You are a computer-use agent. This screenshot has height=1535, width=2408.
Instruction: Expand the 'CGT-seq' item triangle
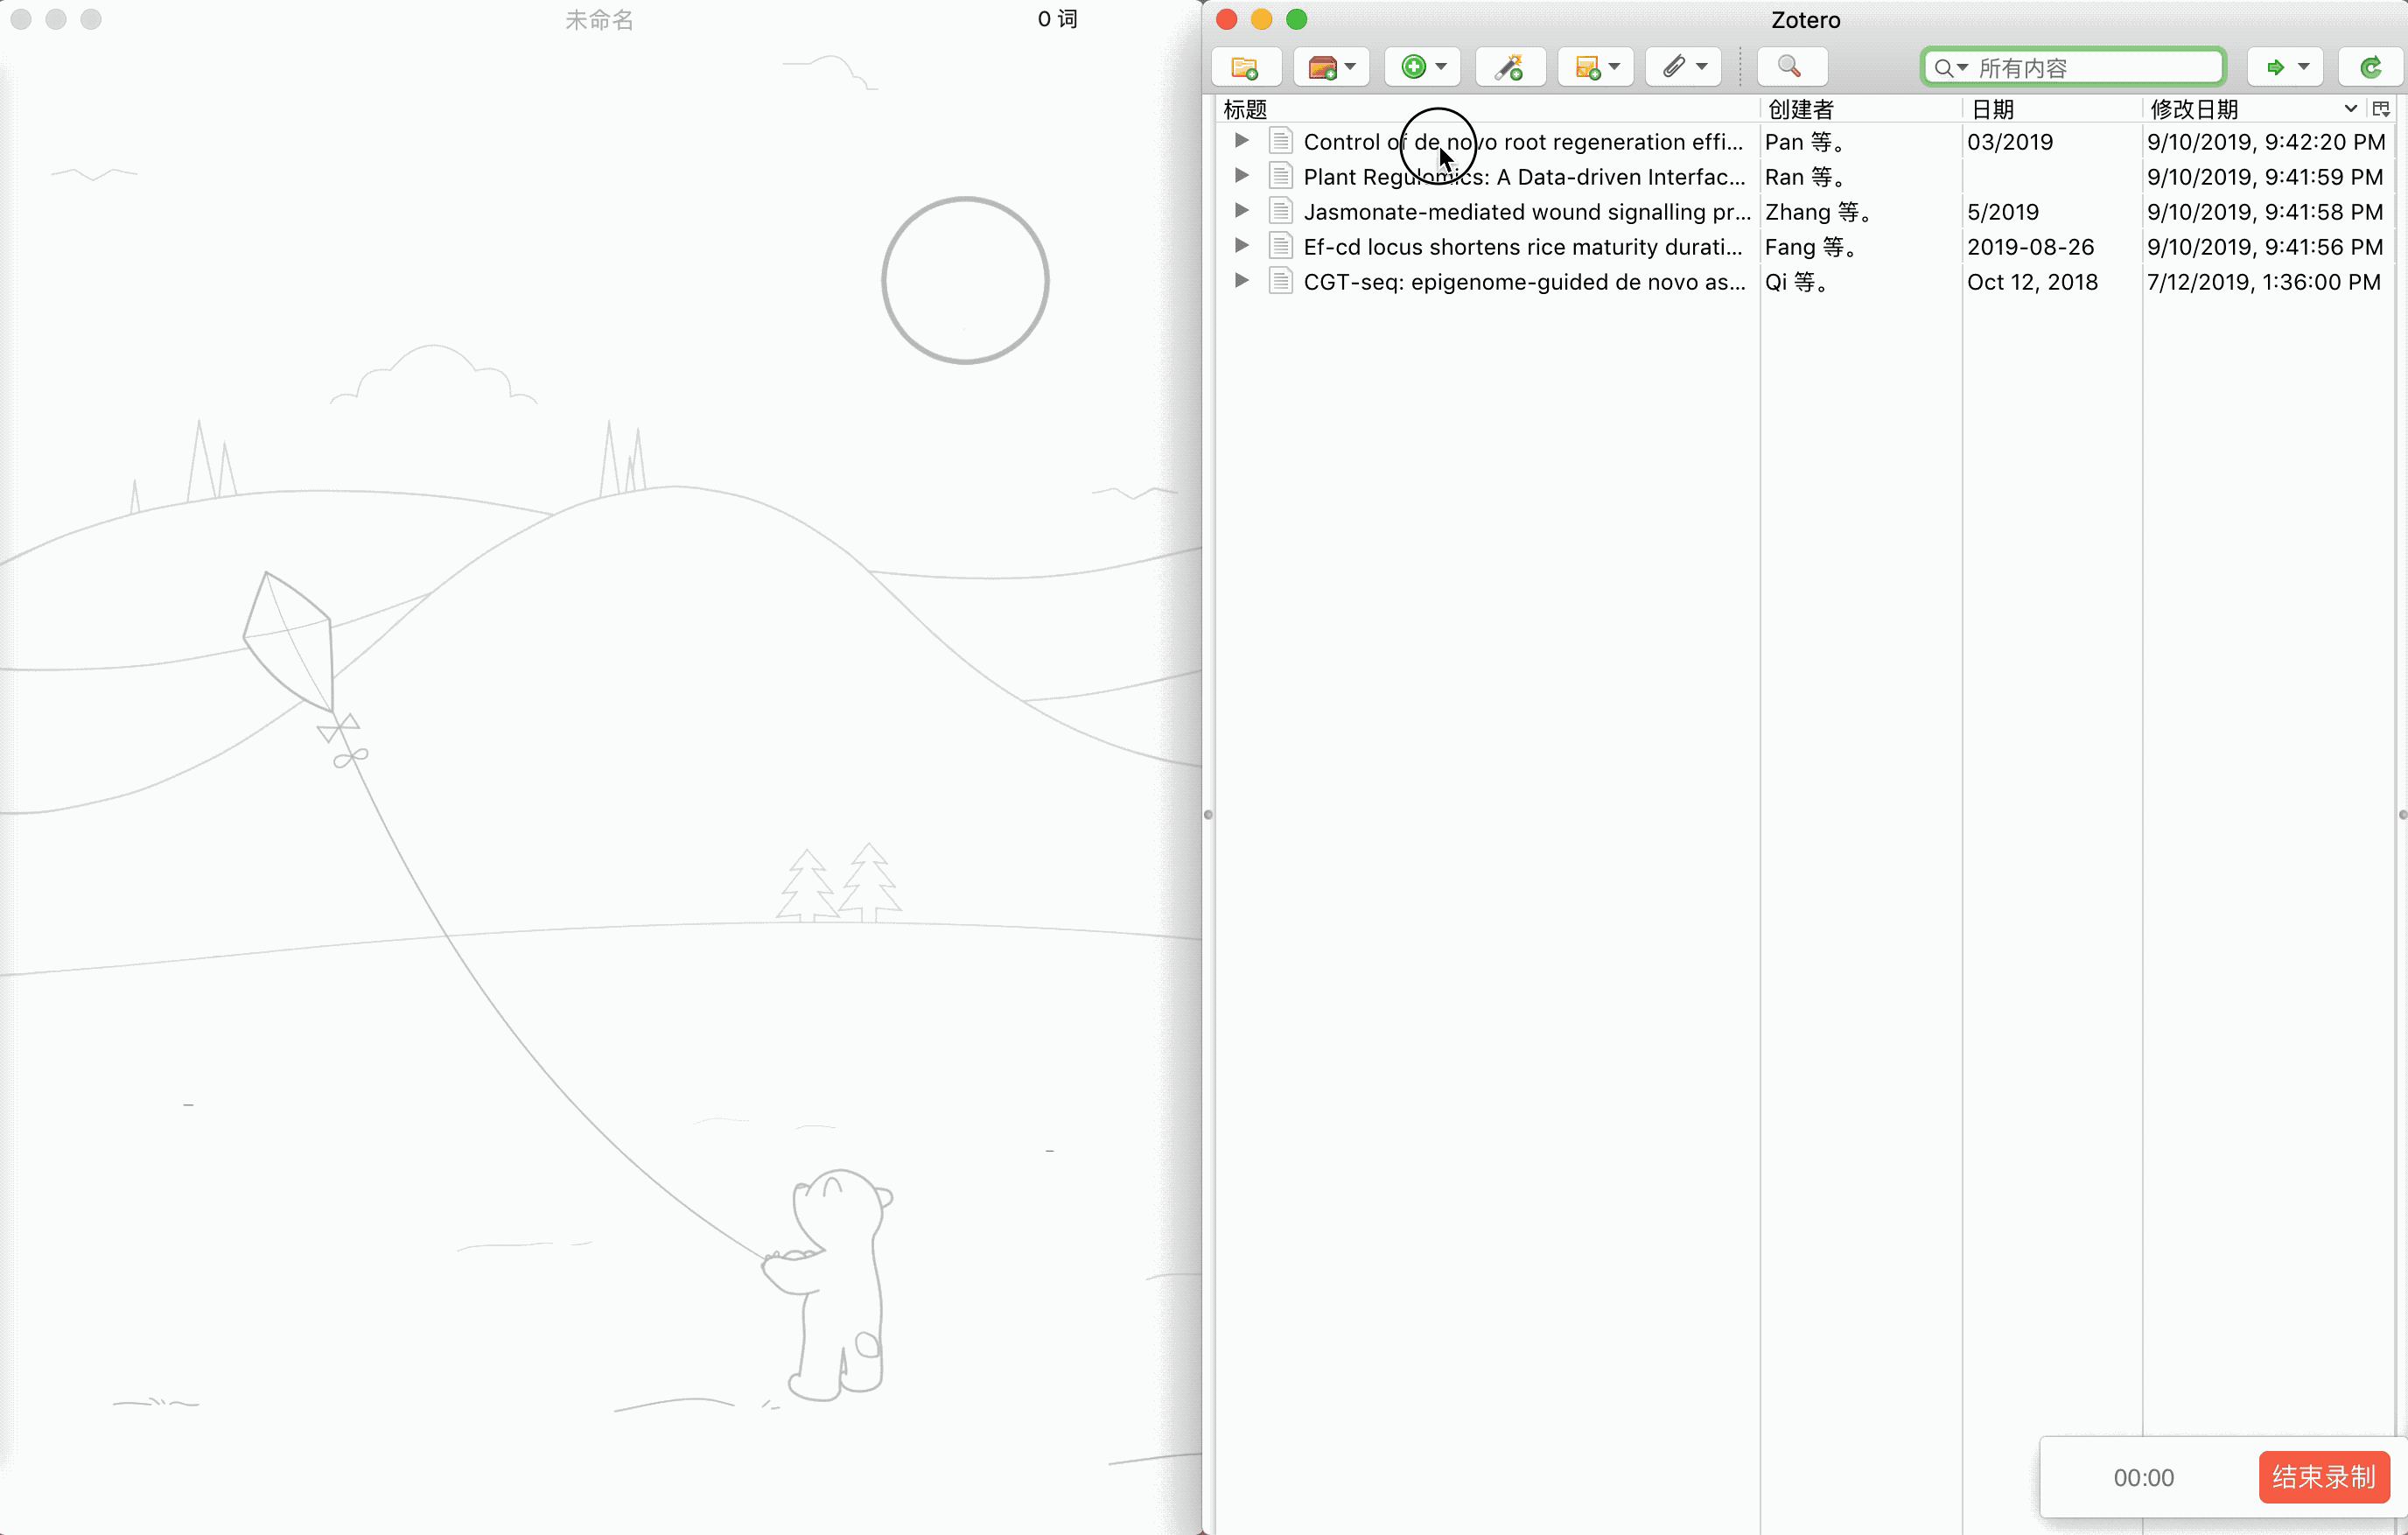(x=1241, y=281)
